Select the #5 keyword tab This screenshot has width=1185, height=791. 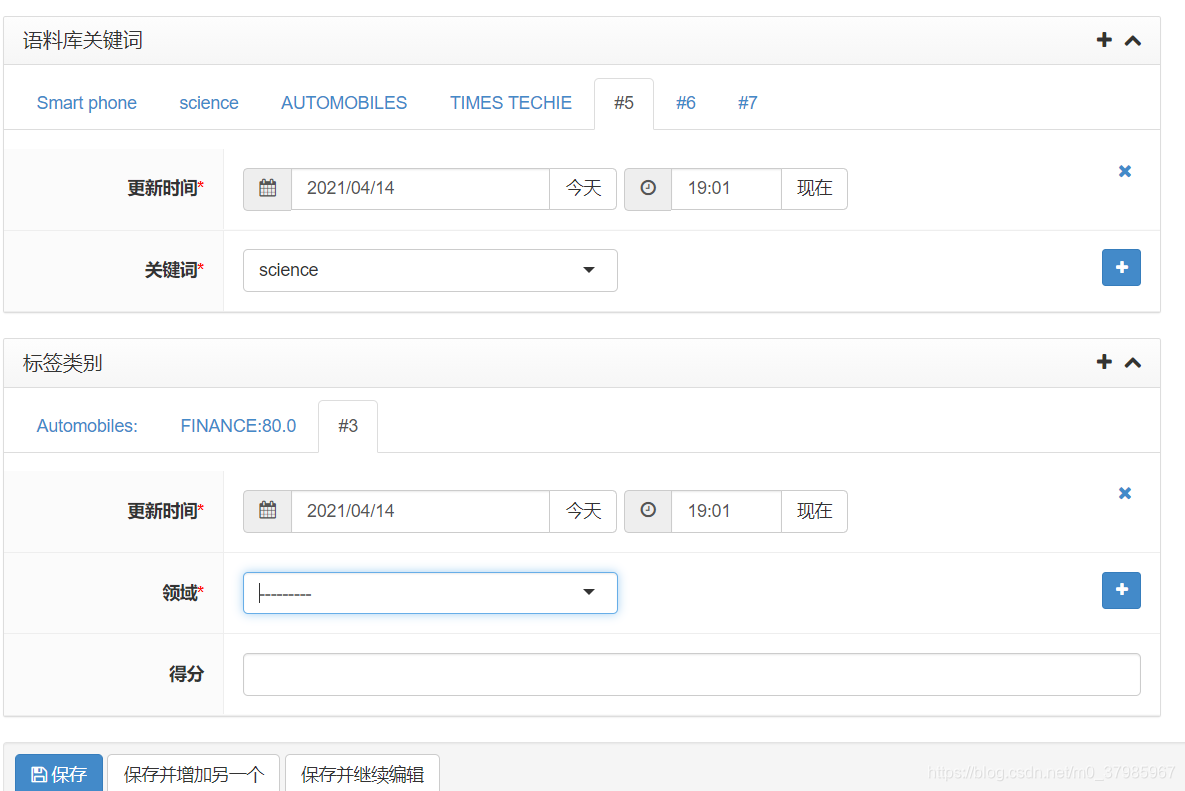[x=623, y=104]
